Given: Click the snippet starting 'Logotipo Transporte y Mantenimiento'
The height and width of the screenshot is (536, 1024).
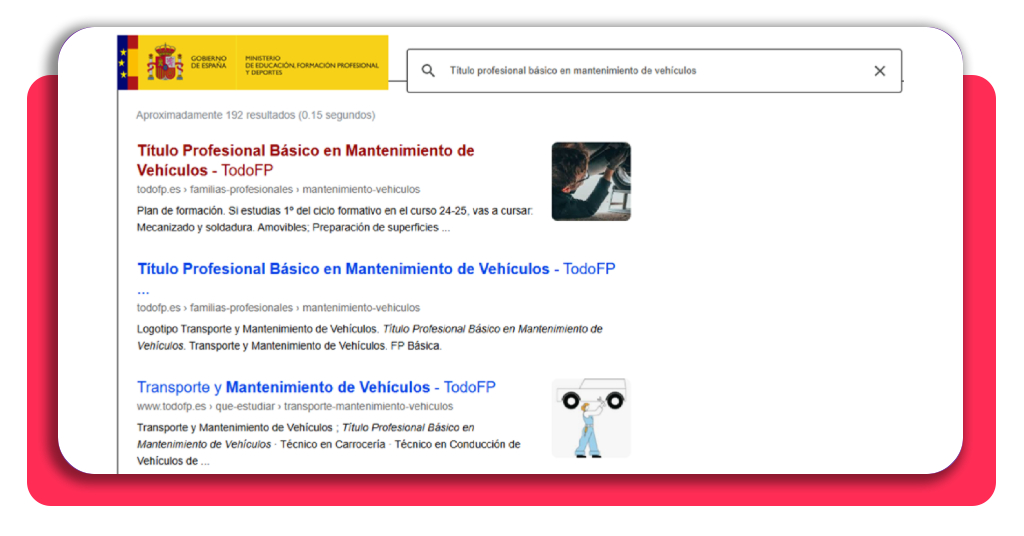Looking at the screenshot, I should tap(370, 338).
